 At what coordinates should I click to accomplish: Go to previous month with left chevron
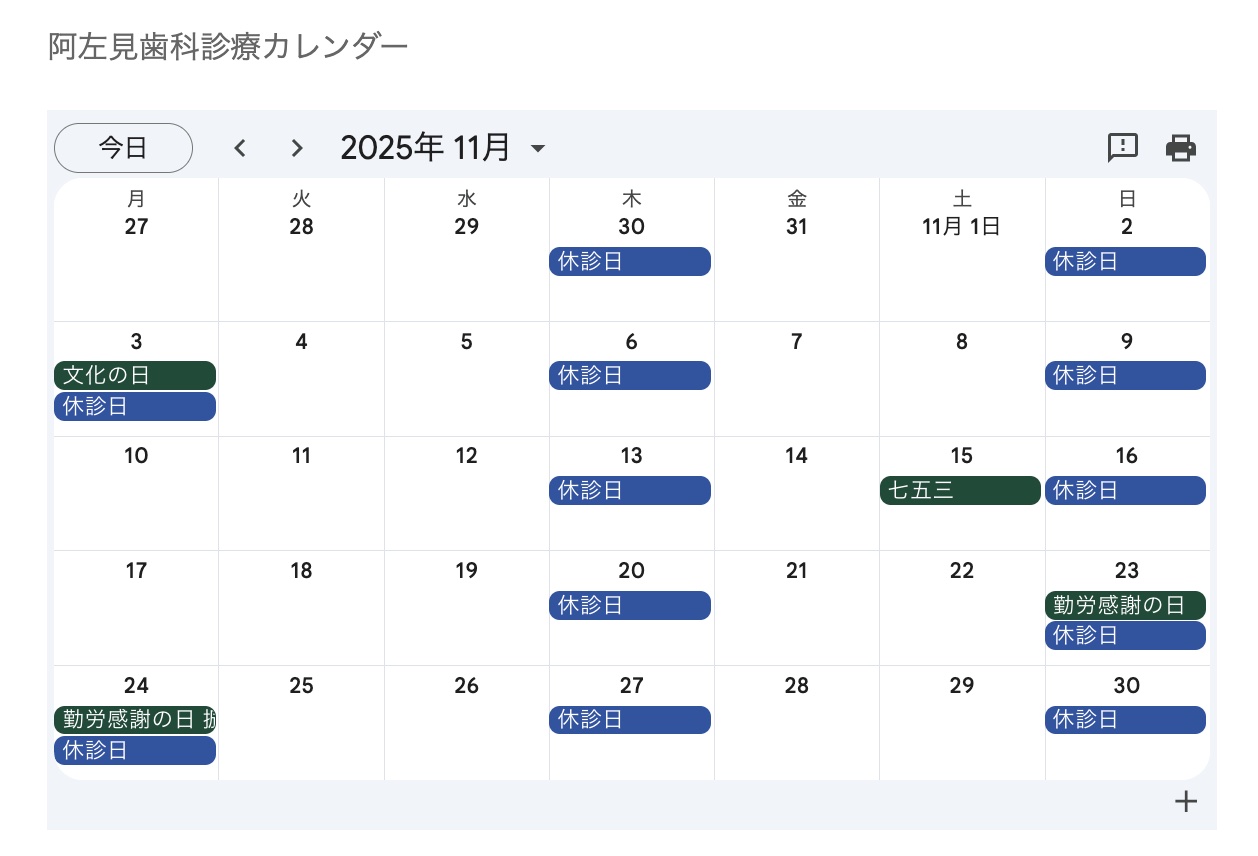point(240,148)
